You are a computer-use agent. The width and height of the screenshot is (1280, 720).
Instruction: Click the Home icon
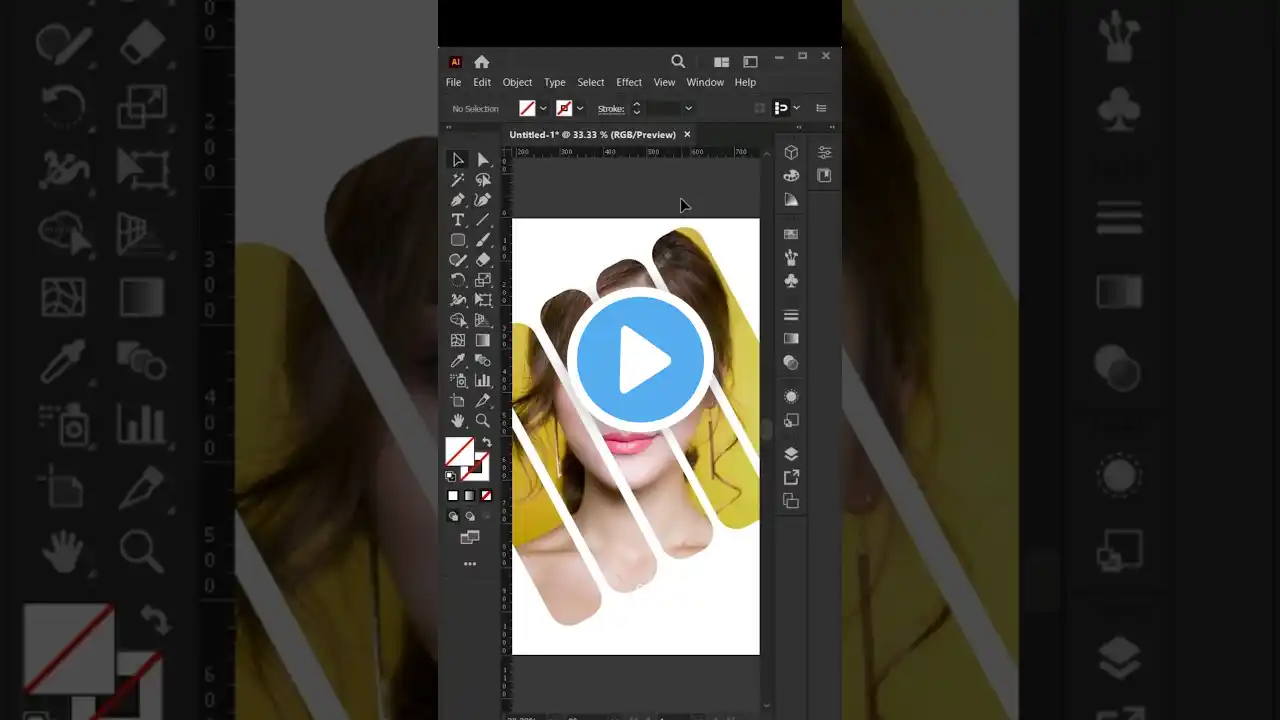click(x=482, y=62)
